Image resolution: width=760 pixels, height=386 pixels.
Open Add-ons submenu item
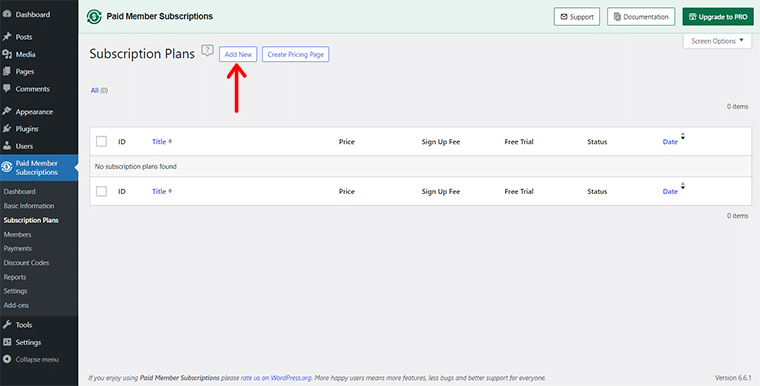point(16,306)
